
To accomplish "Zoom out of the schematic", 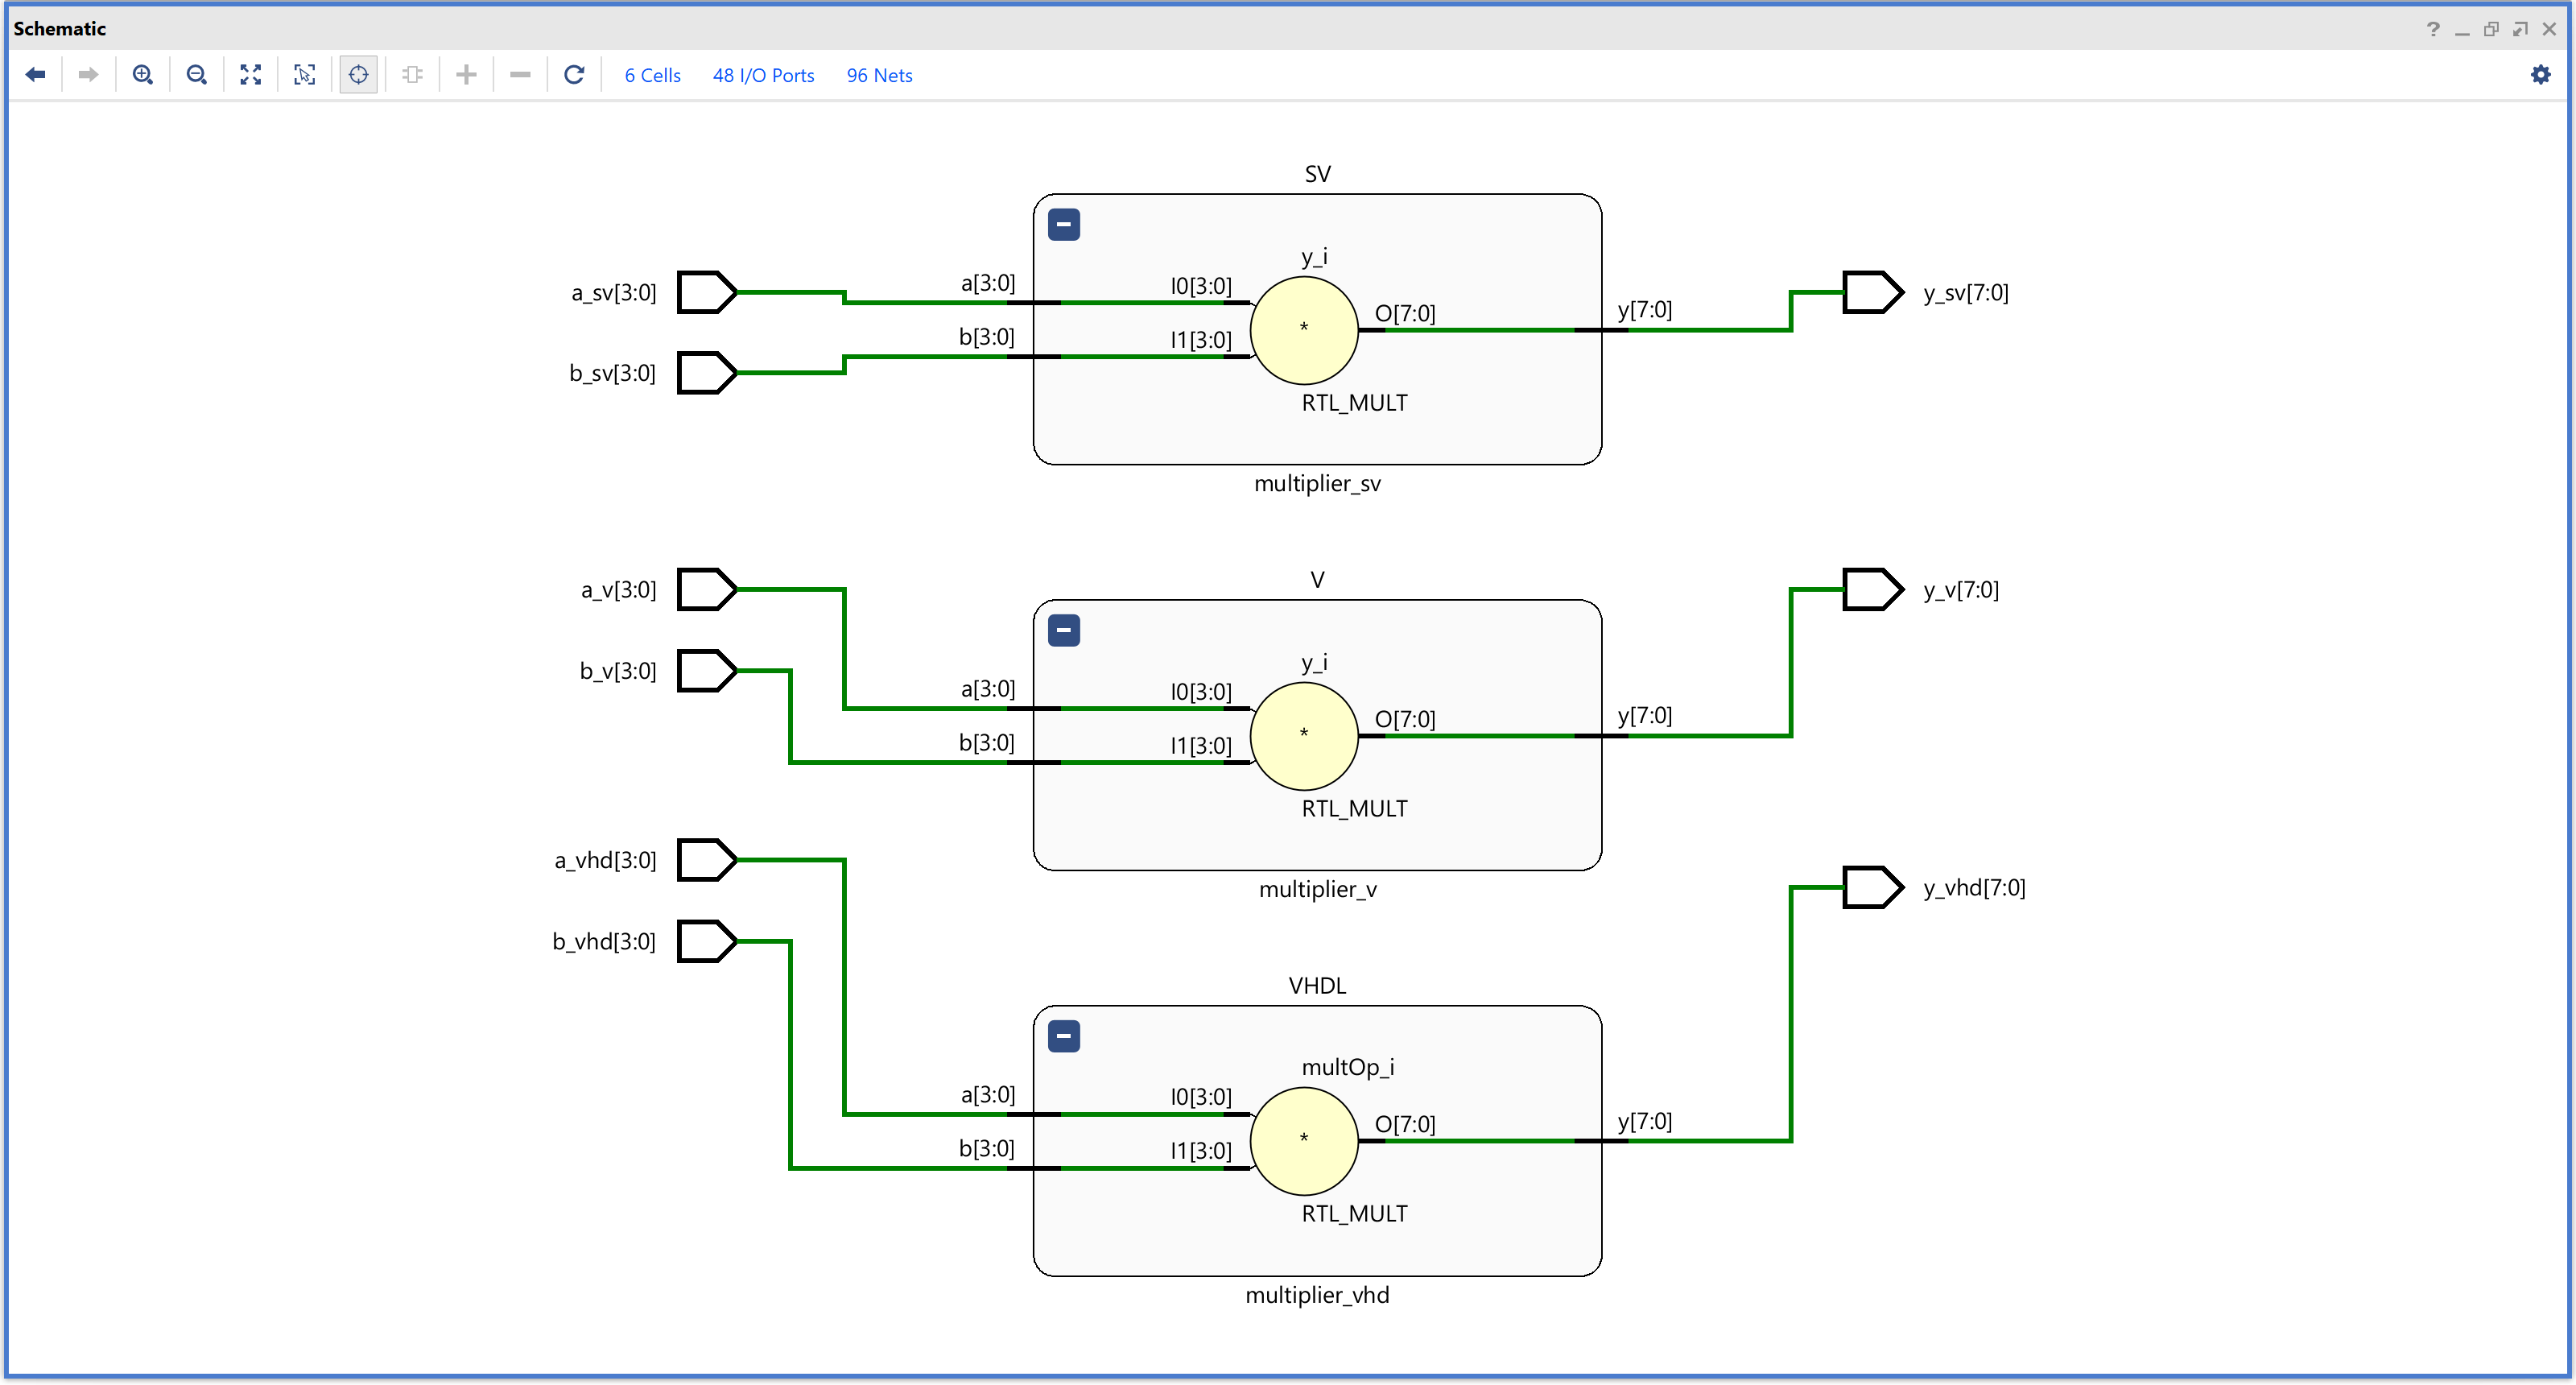I will pyautogui.click(x=197, y=75).
